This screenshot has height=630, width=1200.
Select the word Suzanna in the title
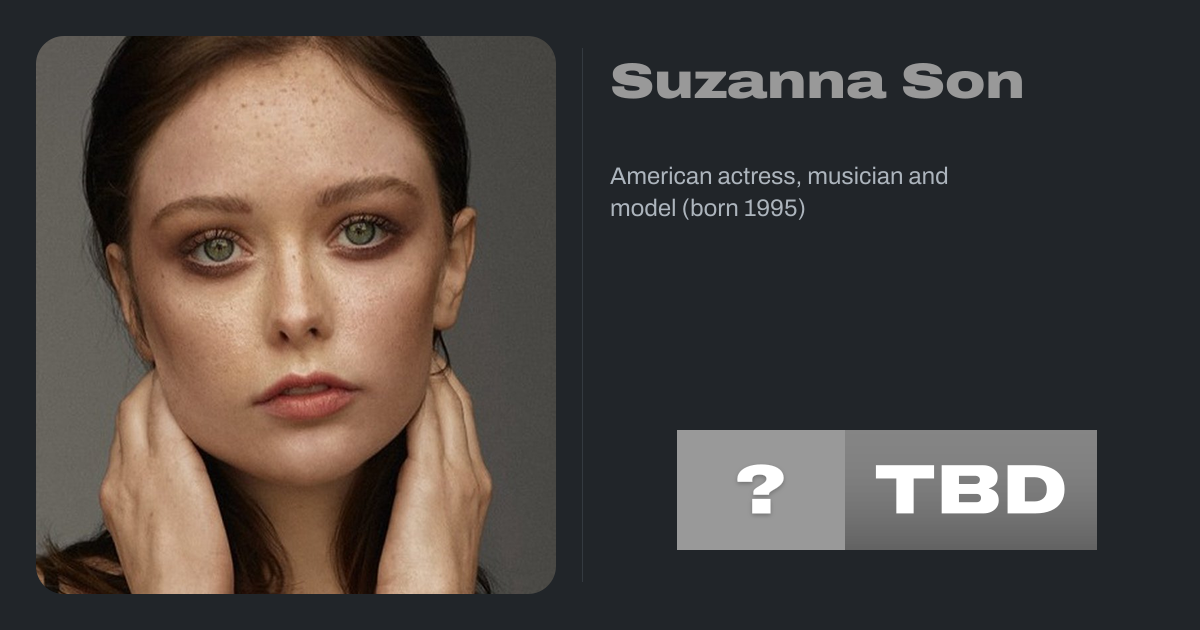point(749,81)
